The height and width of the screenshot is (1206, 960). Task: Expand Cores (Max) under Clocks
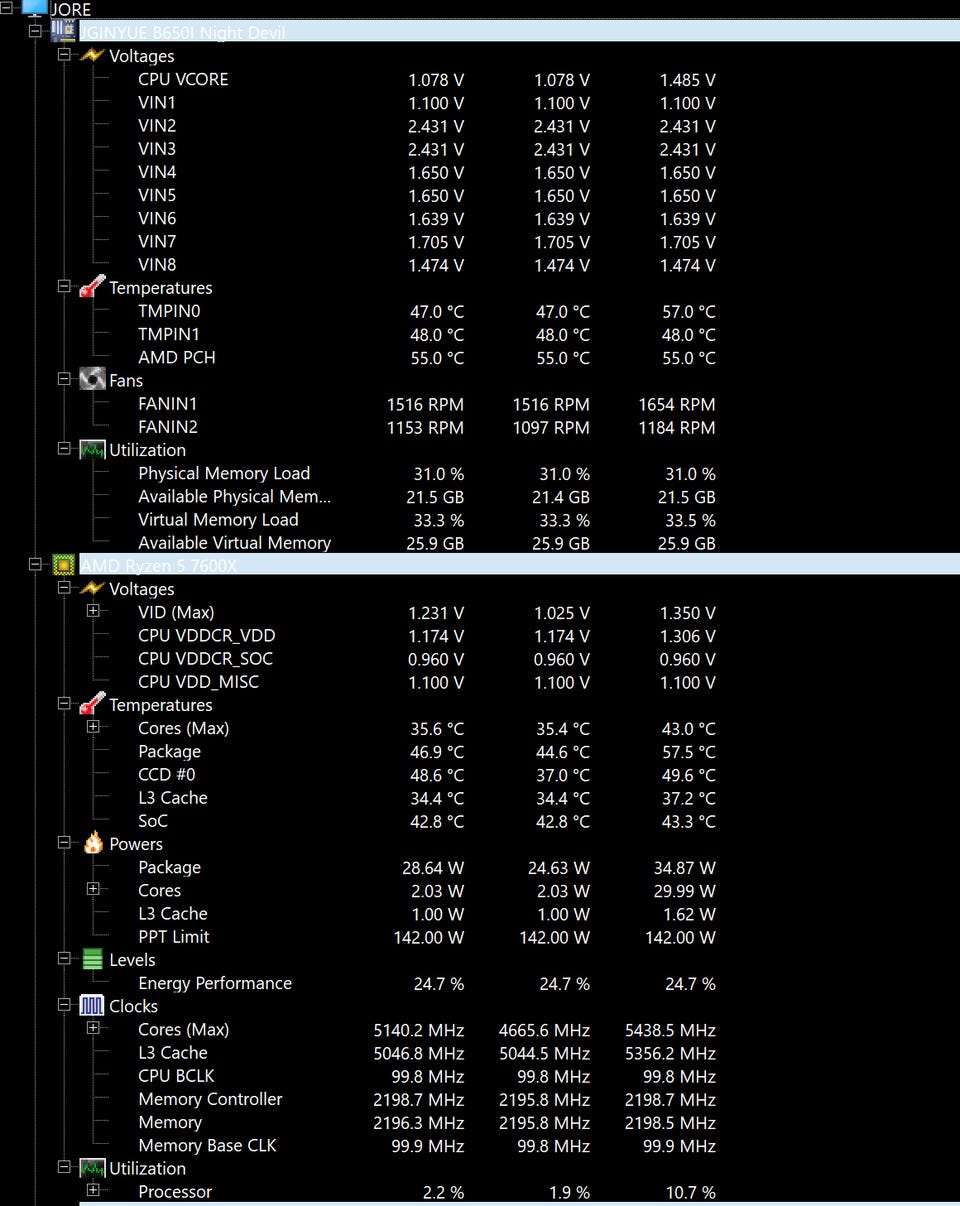pos(94,1027)
